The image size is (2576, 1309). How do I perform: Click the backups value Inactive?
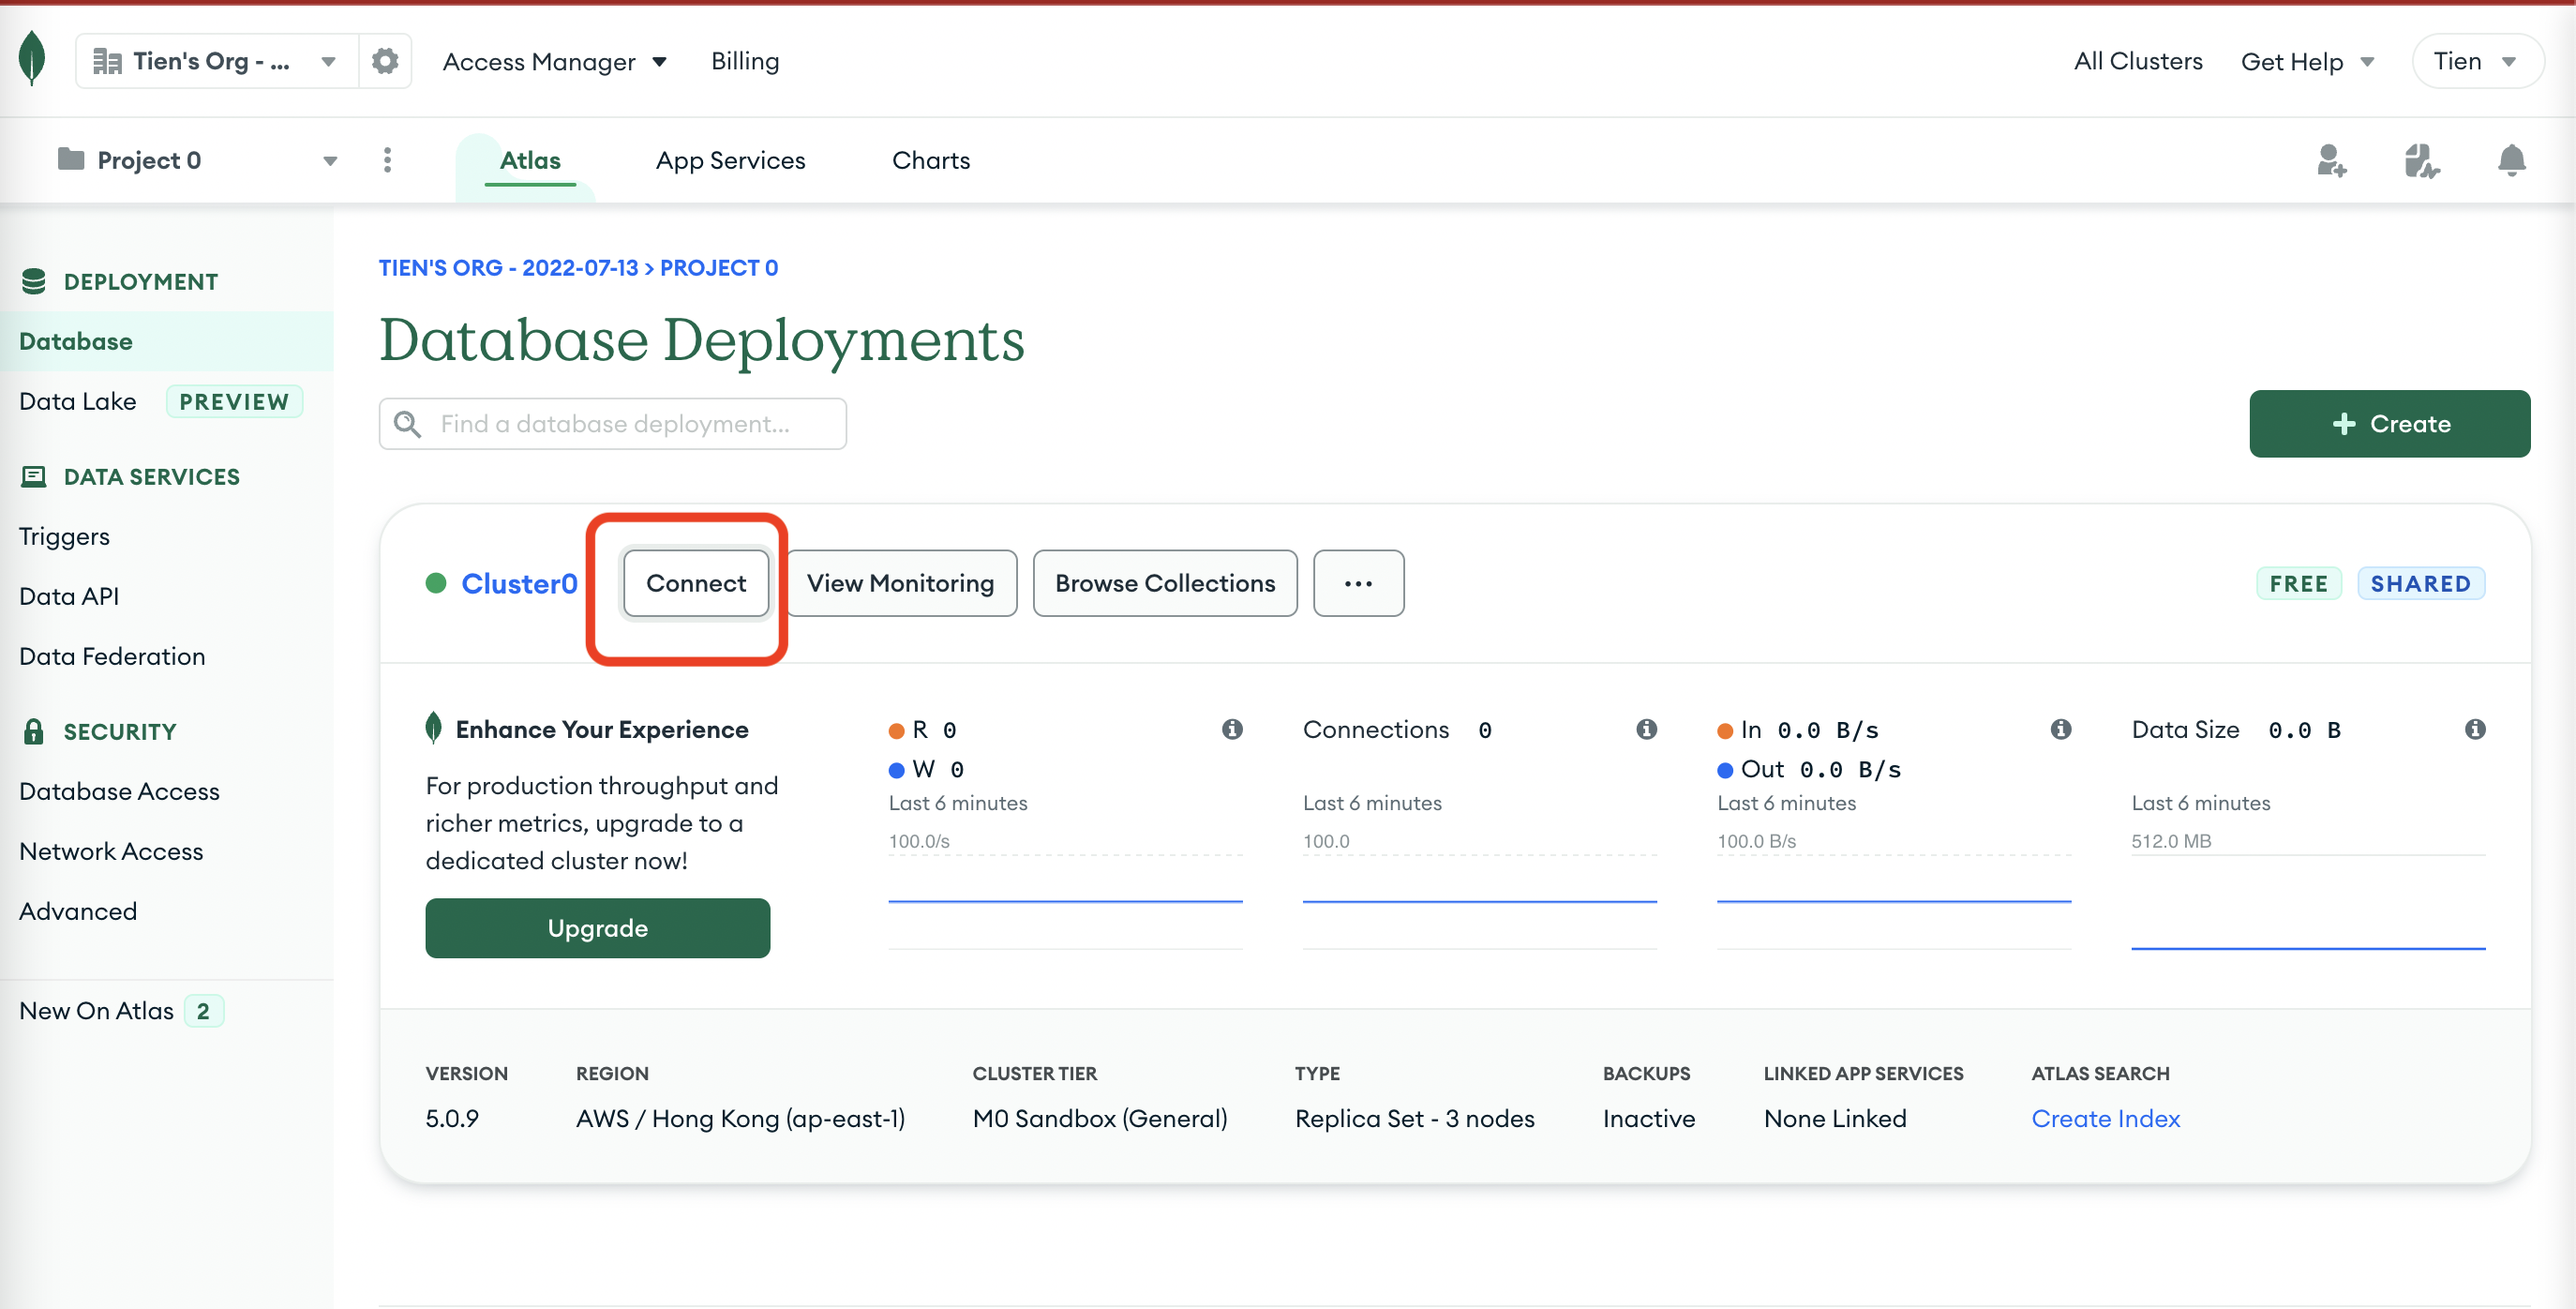click(1648, 1118)
